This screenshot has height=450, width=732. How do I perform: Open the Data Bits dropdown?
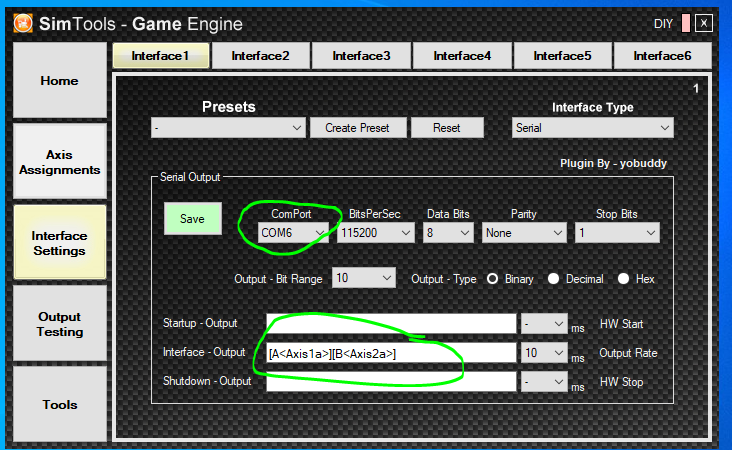point(448,232)
